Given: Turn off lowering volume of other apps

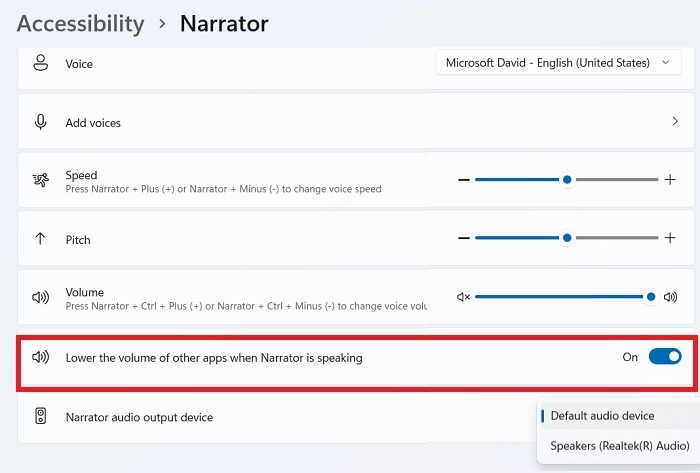Looking at the screenshot, I should click(664, 356).
